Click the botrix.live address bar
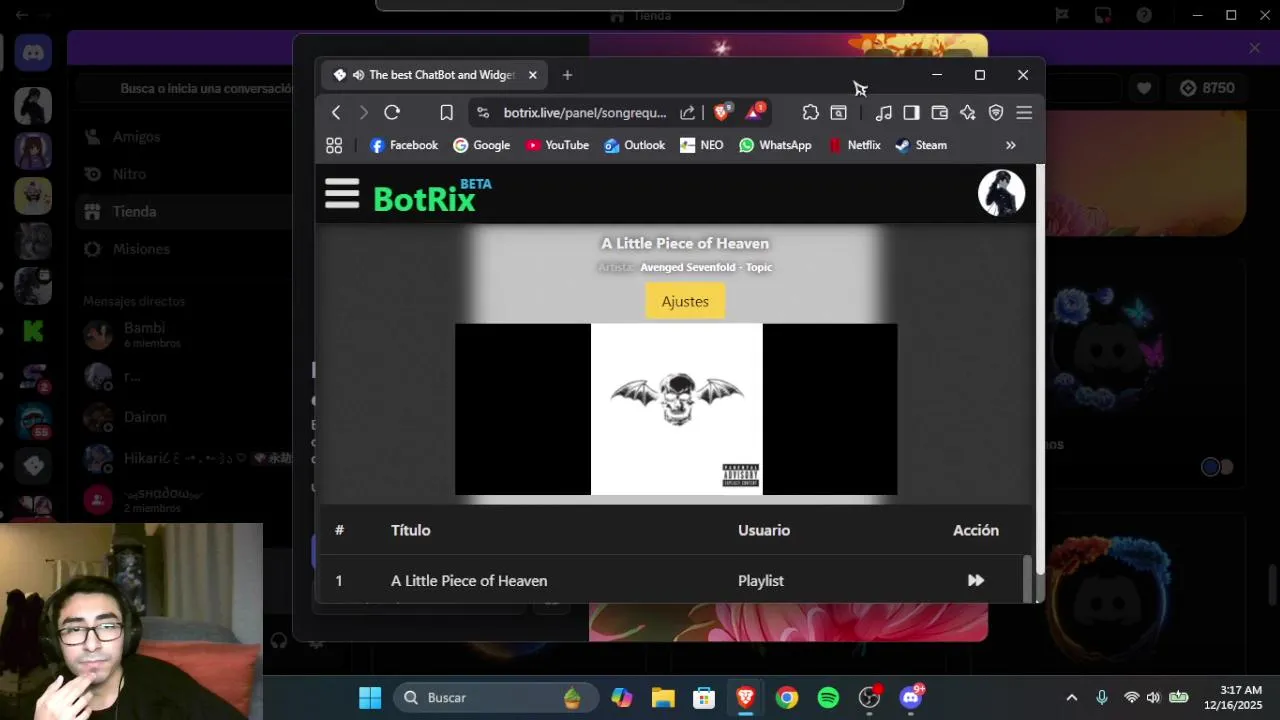This screenshot has height=720, width=1280. click(585, 113)
